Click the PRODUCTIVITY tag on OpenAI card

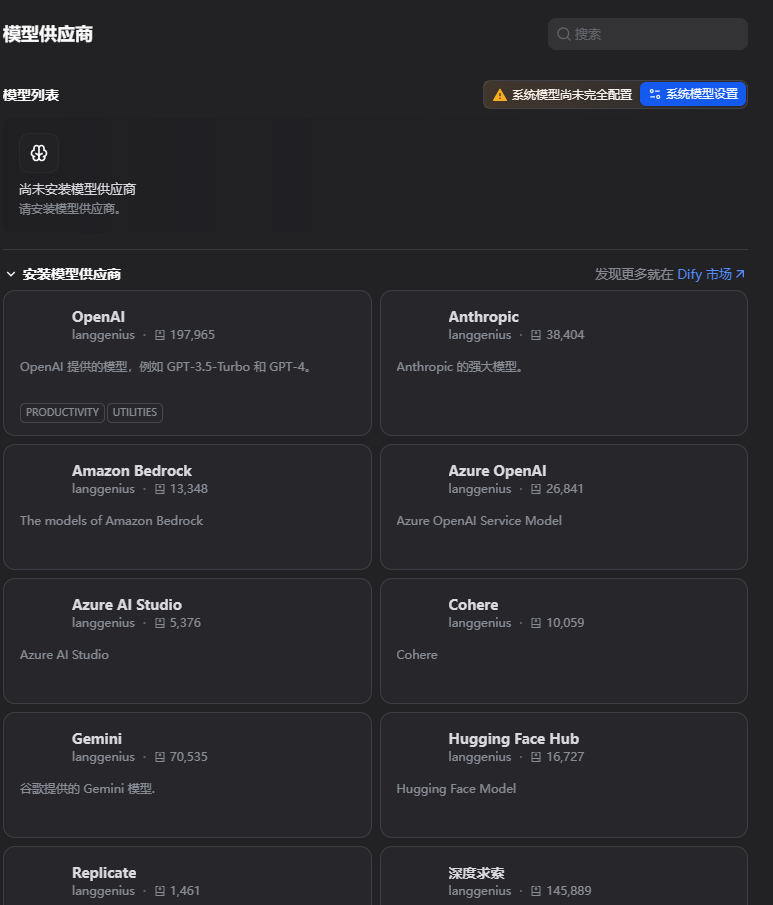[x=62, y=412]
